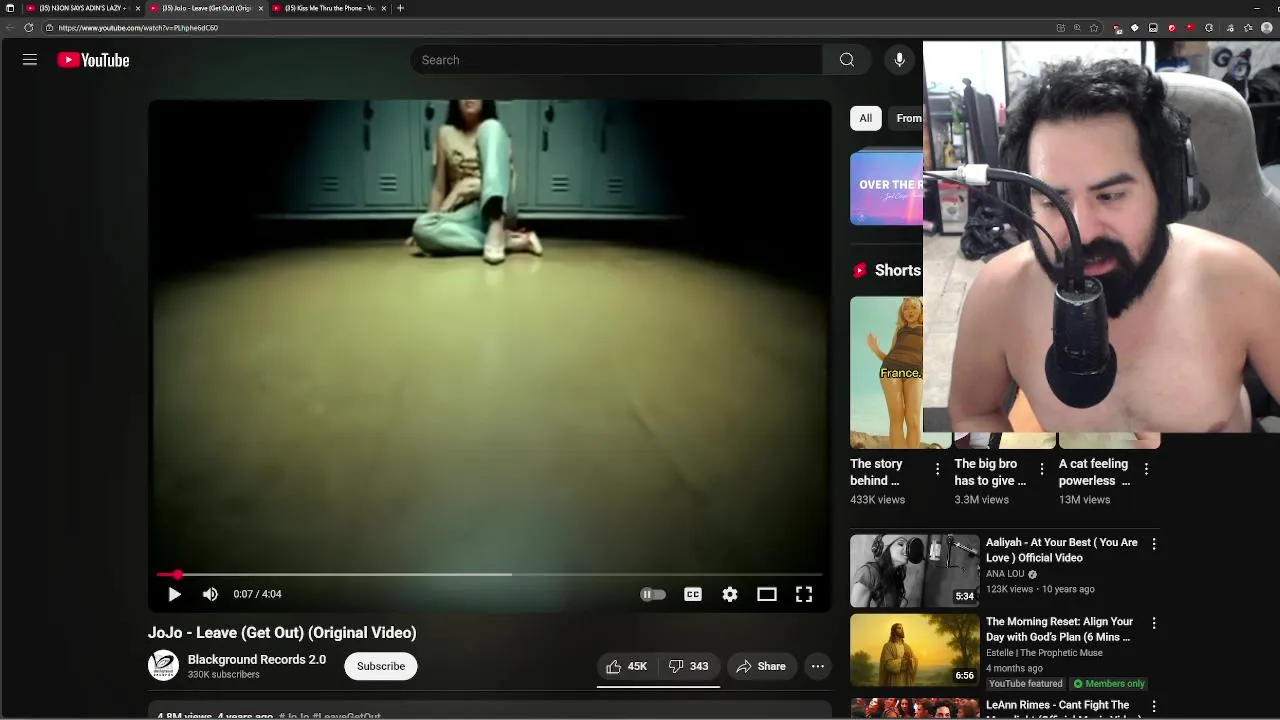Like the video with 45K thumbs up
The image size is (1280, 720).
[627, 666]
